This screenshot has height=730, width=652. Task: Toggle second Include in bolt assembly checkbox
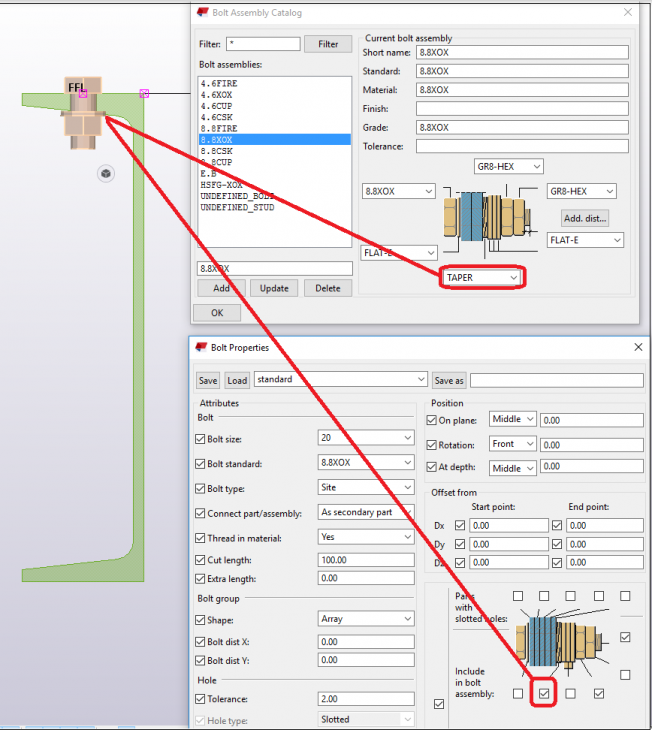(544, 694)
